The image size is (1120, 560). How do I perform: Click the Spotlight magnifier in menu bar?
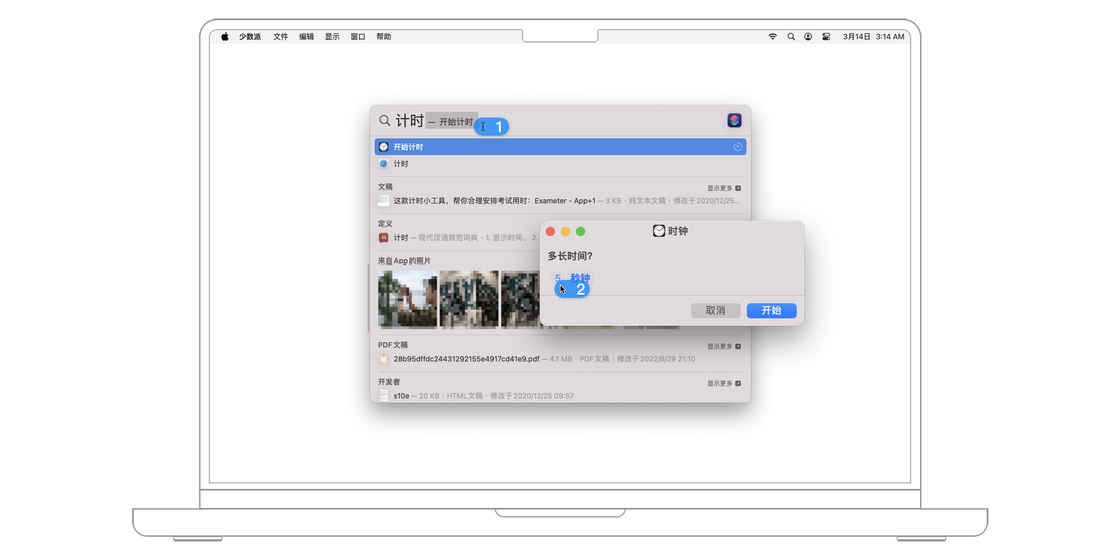pos(791,36)
